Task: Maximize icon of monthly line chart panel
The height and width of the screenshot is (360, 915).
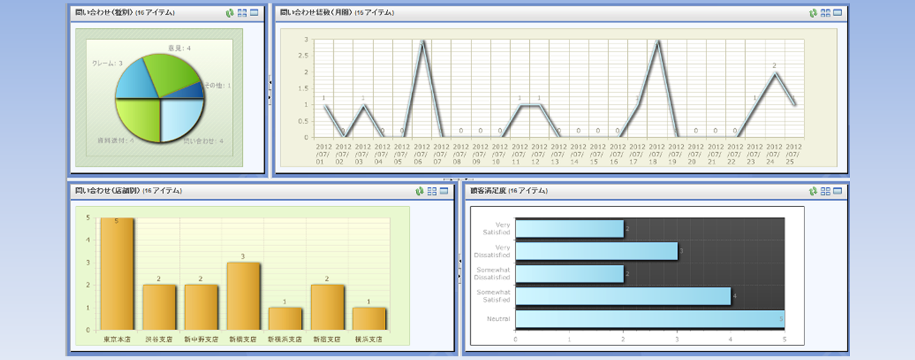Action: click(837, 13)
